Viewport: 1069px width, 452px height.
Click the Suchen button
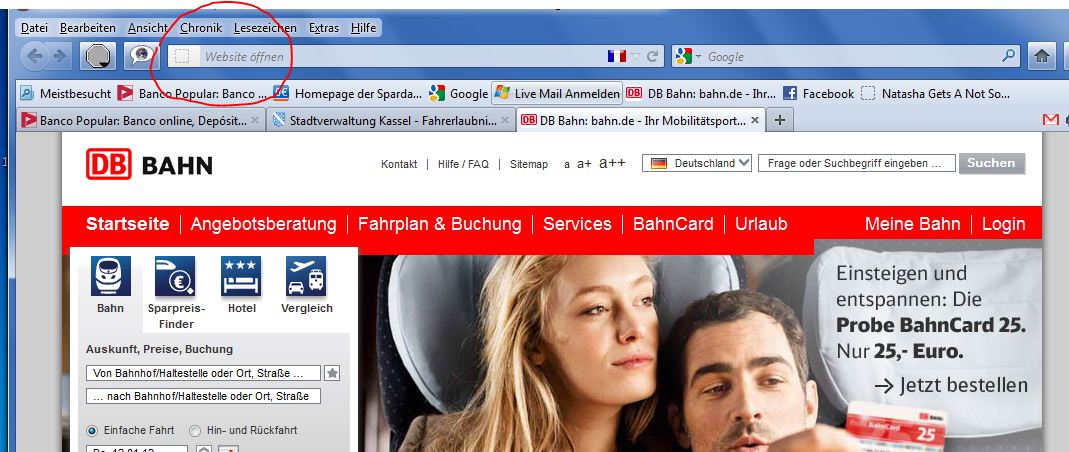point(991,163)
